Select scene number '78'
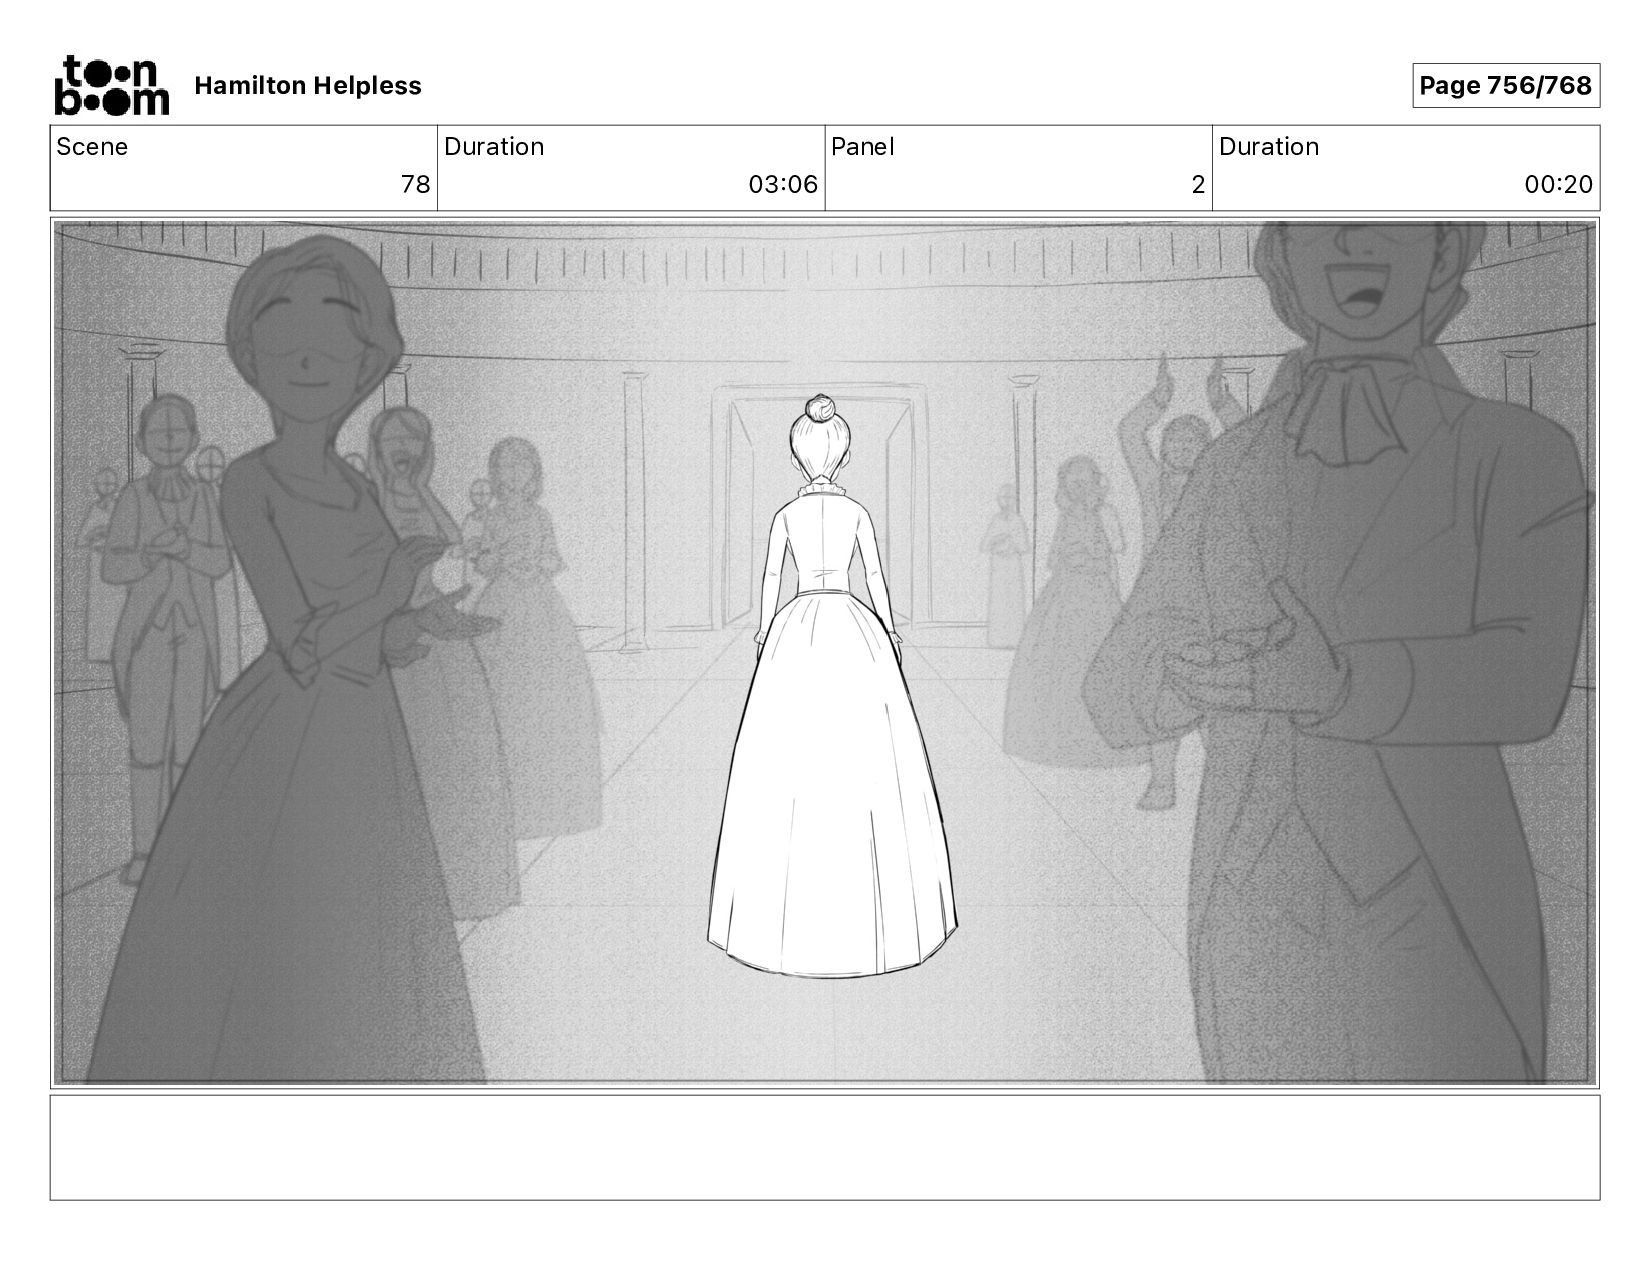Image resolution: width=1650 pixels, height=1275 pixels. click(x=415, y=185)
